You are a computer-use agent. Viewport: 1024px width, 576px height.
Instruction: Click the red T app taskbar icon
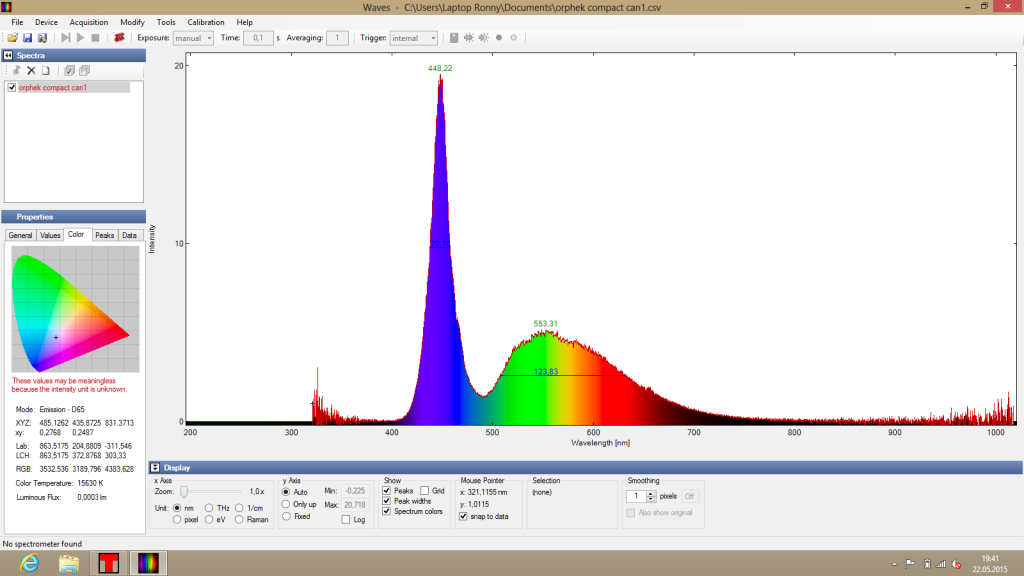pos(108,563)
